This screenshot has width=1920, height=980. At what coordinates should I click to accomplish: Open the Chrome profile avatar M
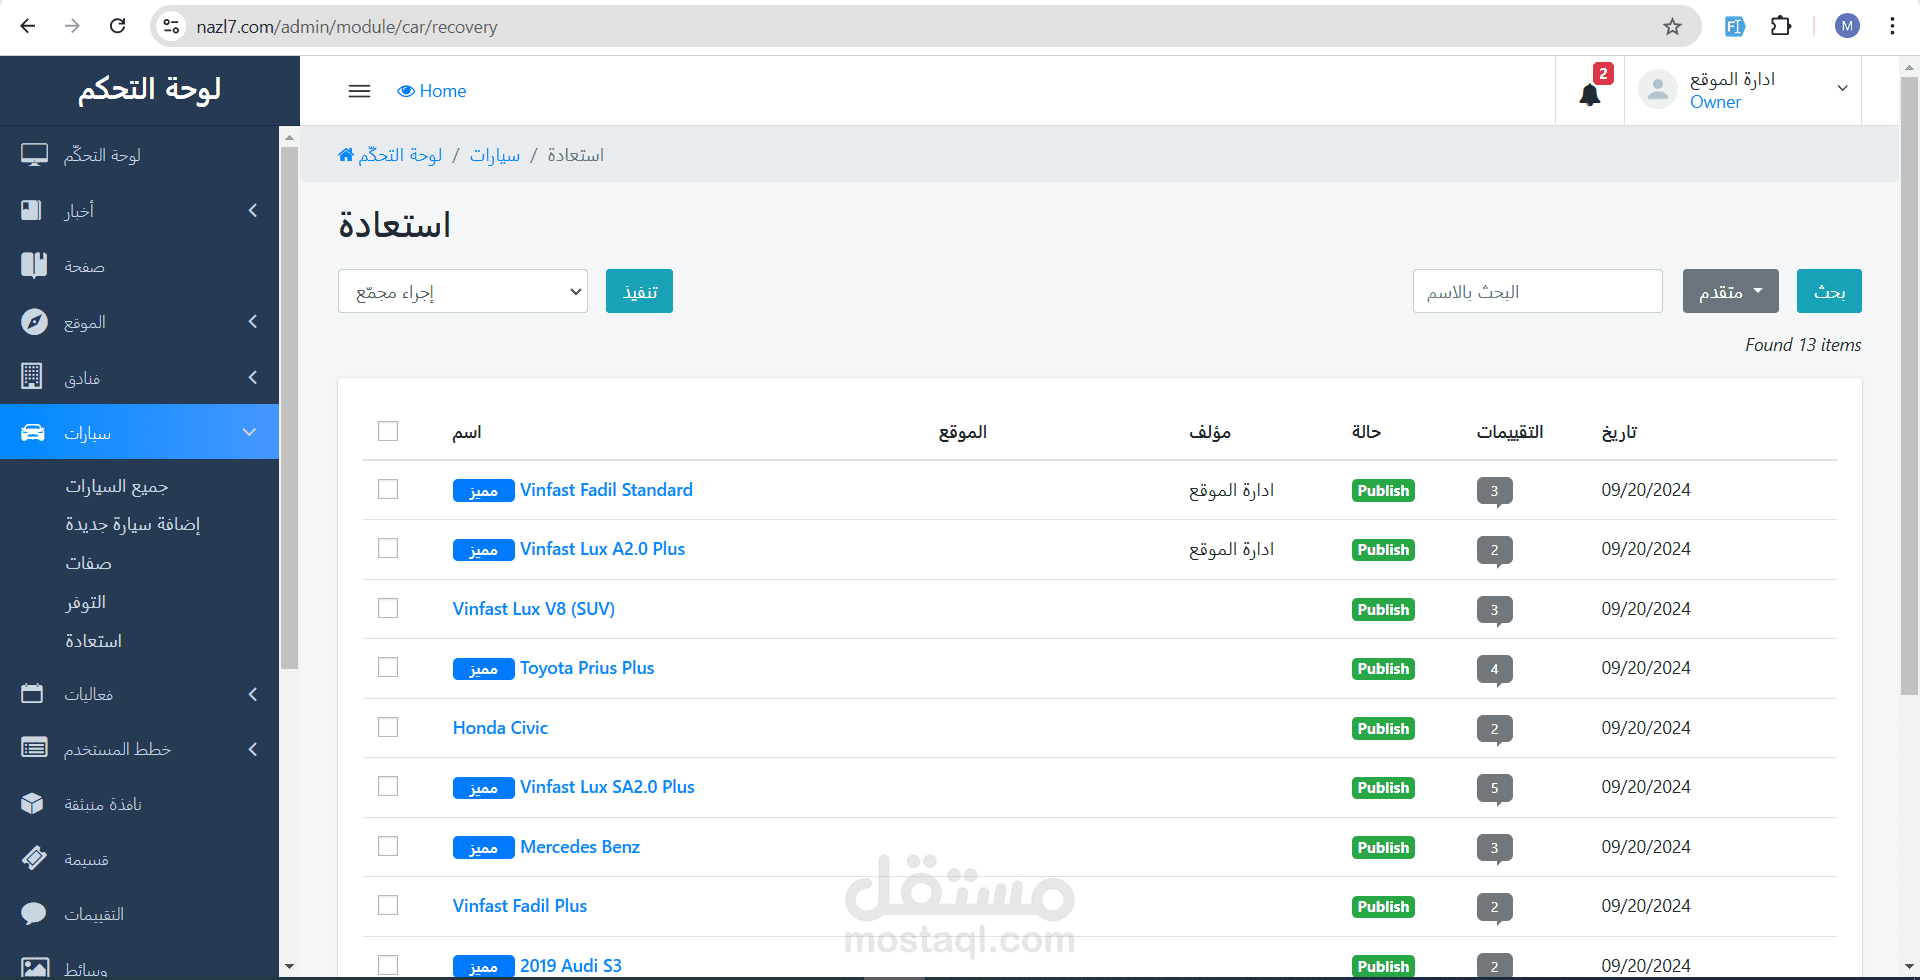[1847, 26]
